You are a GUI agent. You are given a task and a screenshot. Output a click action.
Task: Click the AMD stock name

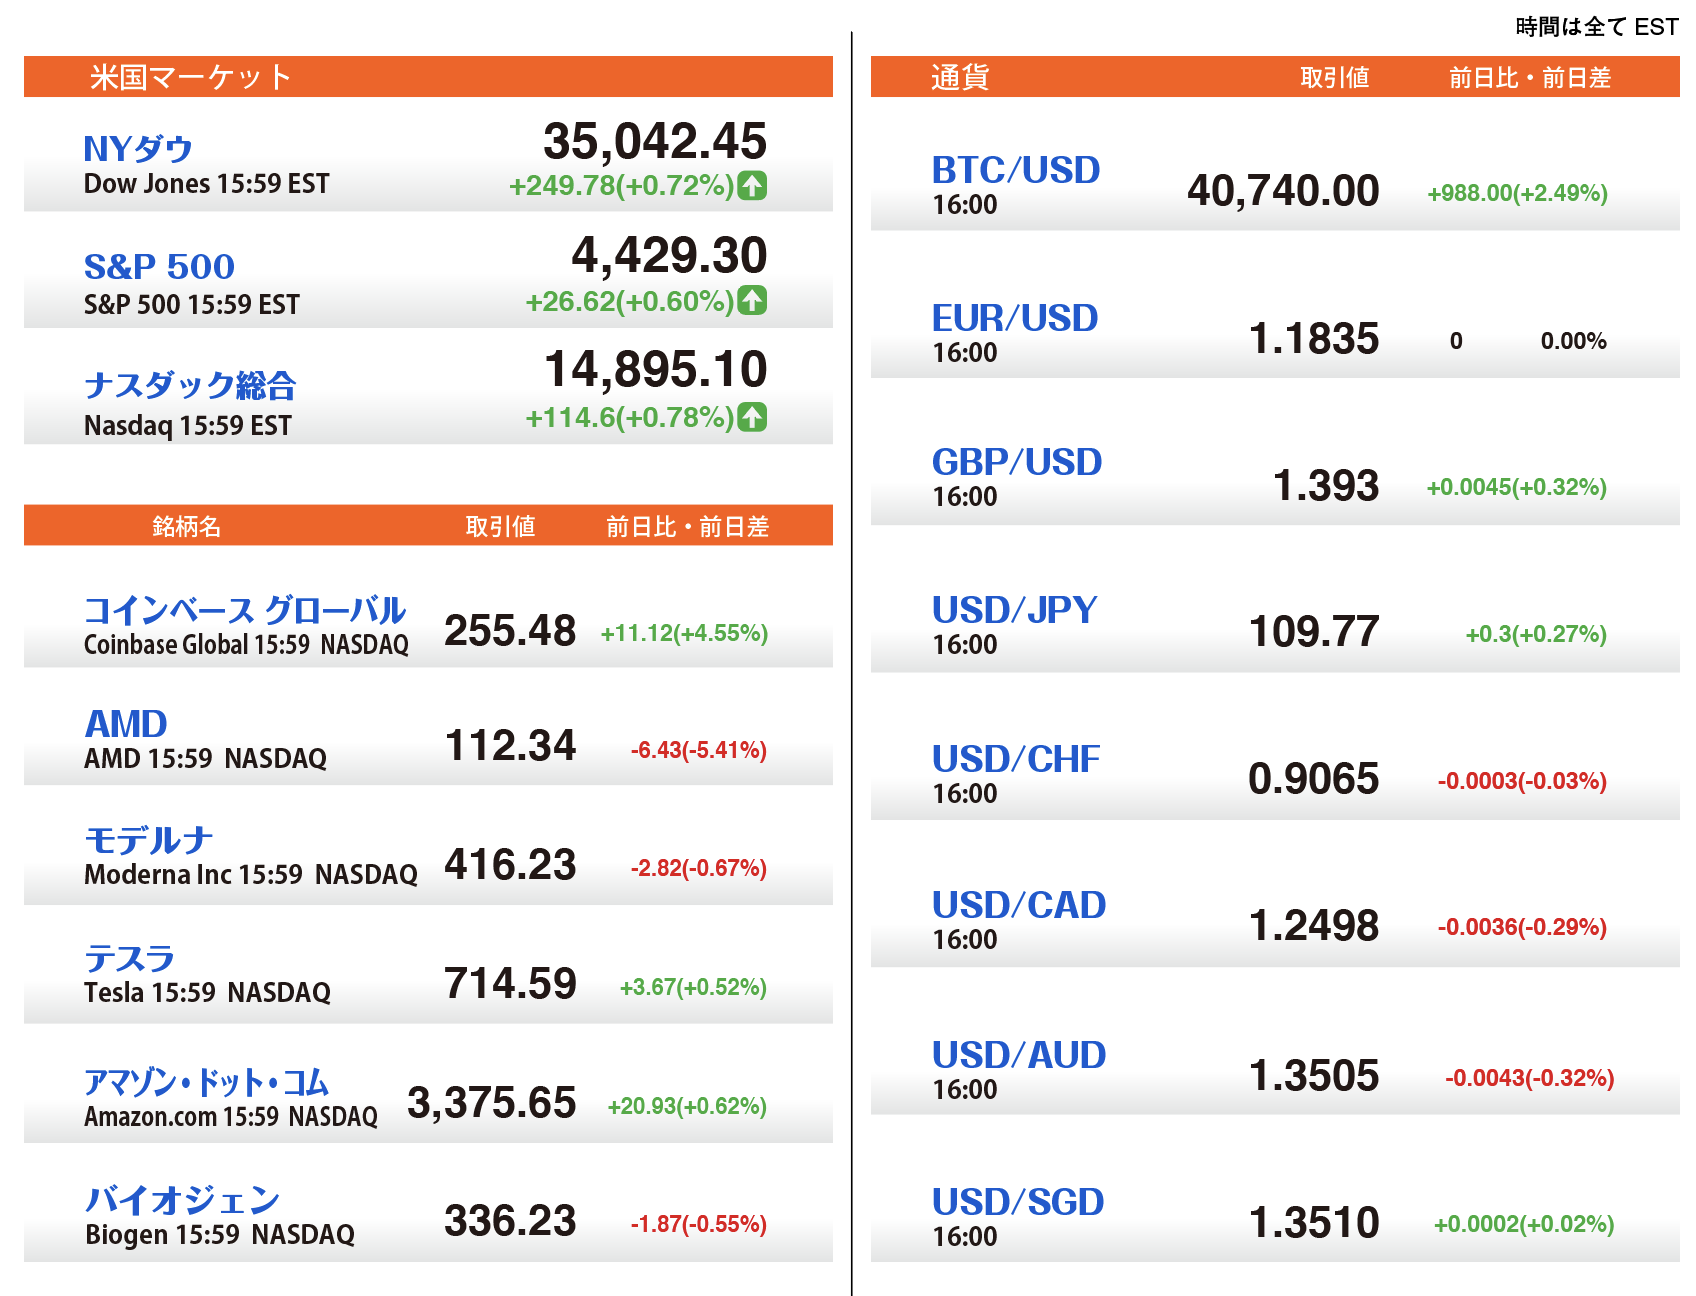(126, 724)
